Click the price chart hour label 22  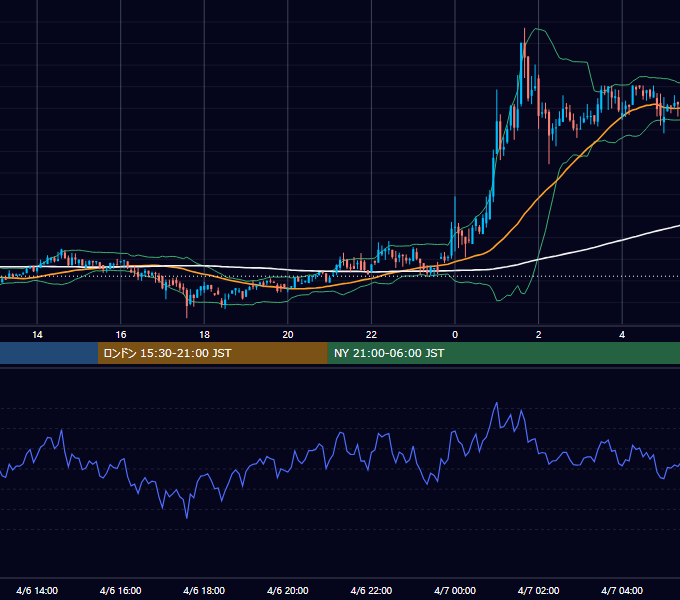coord(371,335)
